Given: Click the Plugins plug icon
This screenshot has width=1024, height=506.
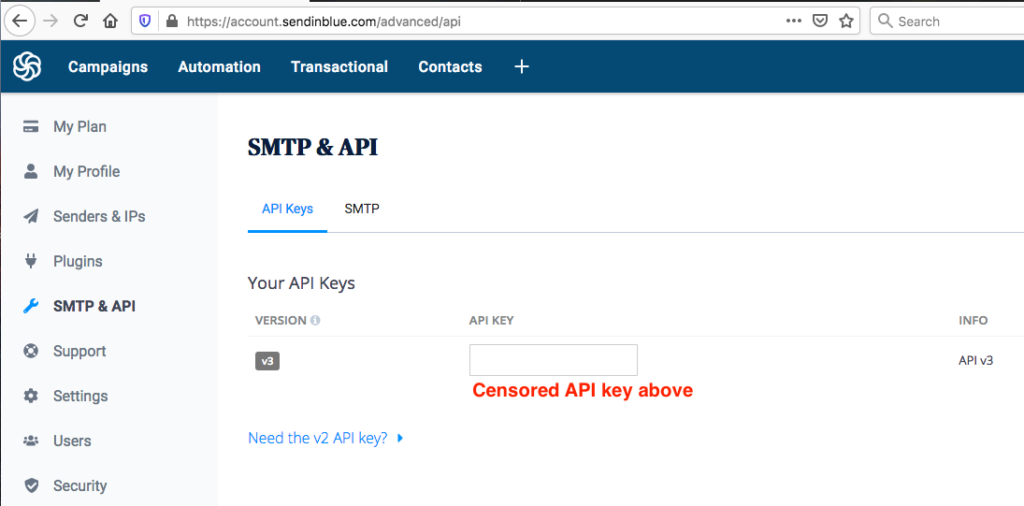Looking at the screenshot, I should [31, 262].
